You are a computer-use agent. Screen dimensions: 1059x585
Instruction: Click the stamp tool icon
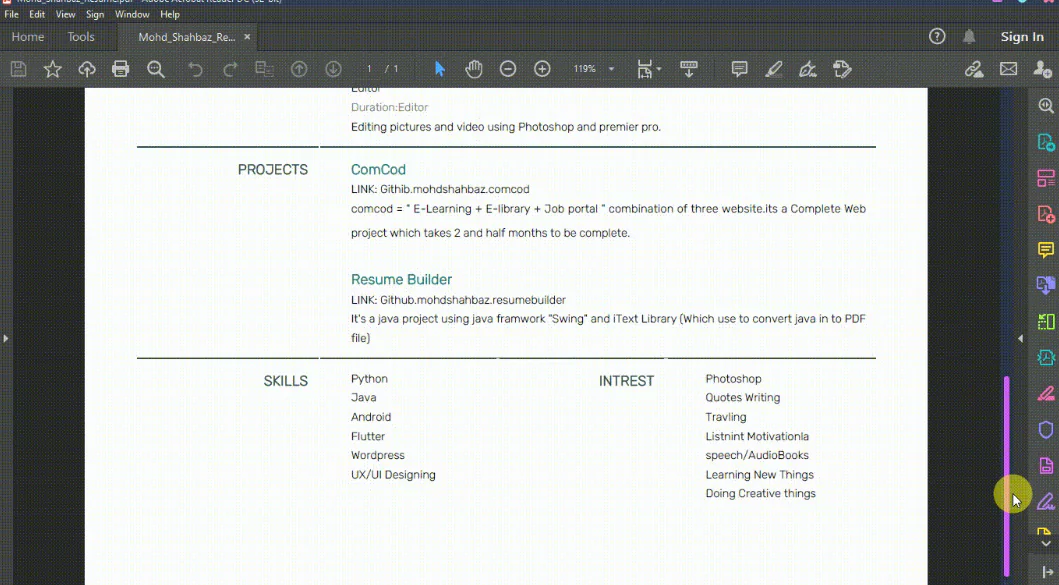click(842, 69)
